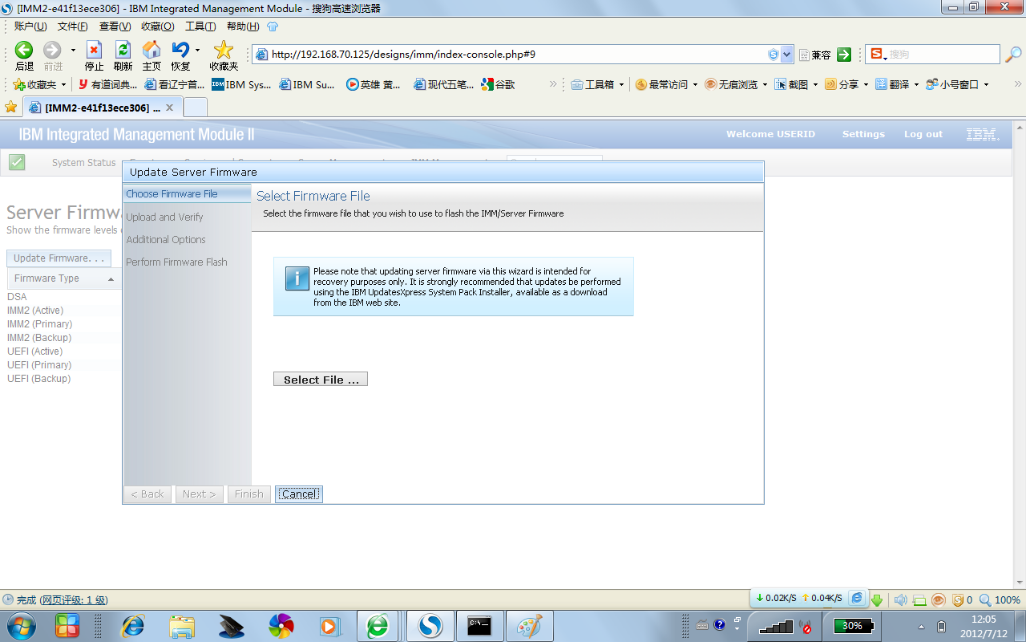
Task: Click the Log out link
Action: click(923, 134)
